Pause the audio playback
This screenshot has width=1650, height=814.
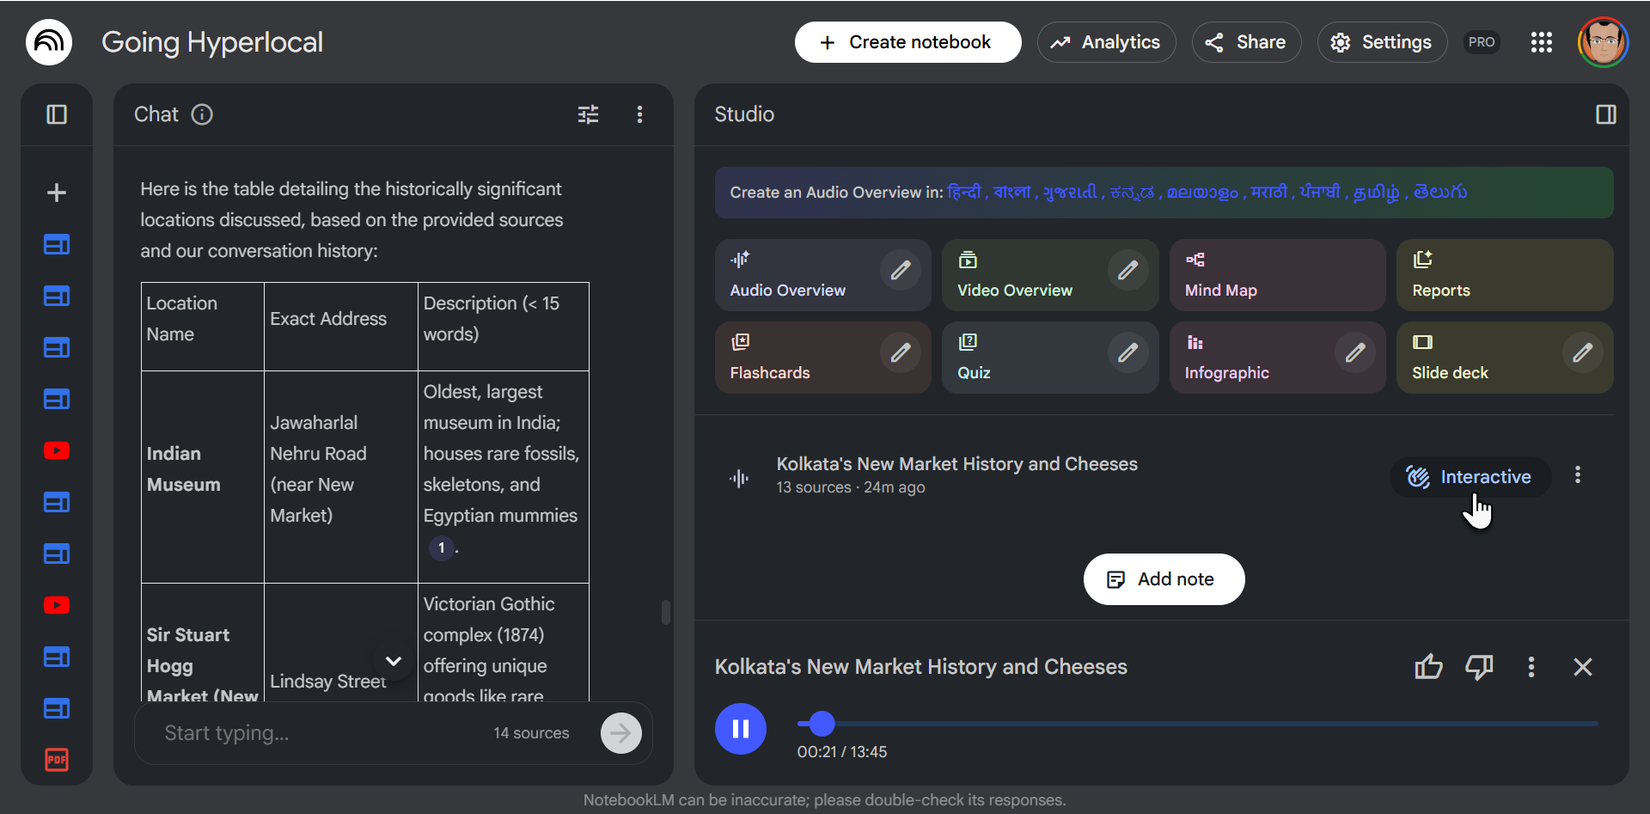[741, 729]
